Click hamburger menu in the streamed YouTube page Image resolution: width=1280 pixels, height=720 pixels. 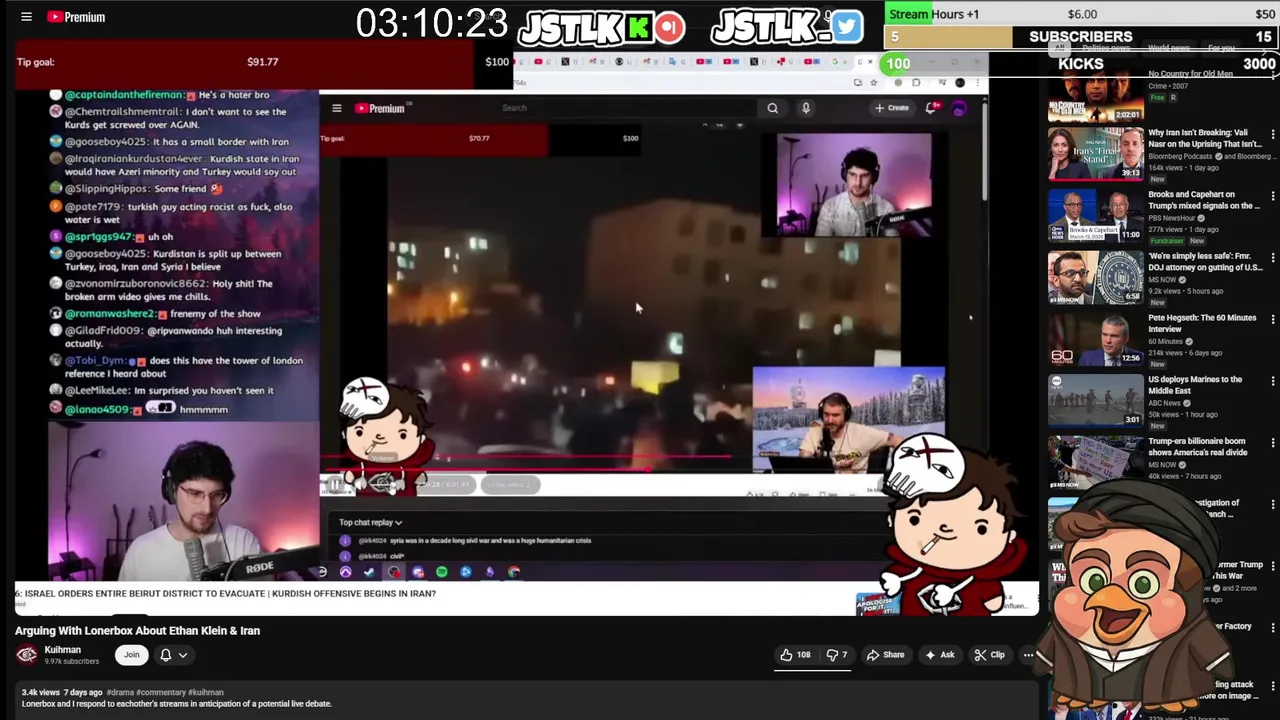[337, 108]
